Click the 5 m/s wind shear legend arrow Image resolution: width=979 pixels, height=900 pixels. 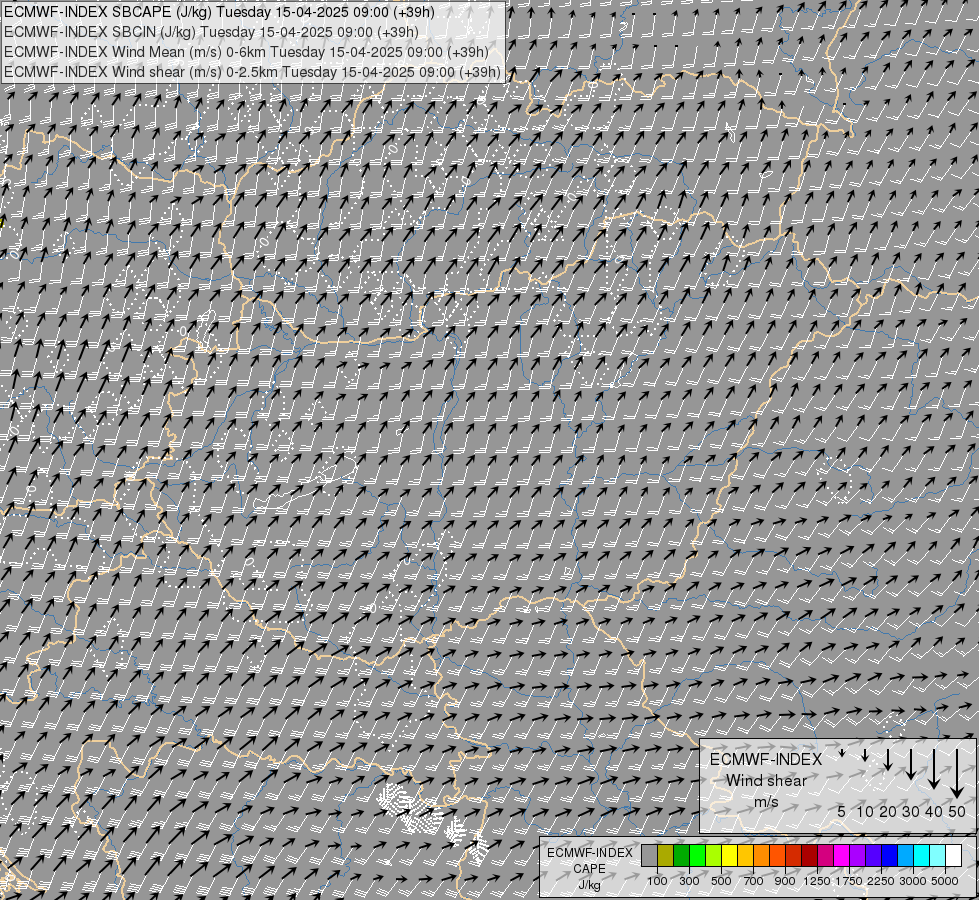[x=842, y=754]
